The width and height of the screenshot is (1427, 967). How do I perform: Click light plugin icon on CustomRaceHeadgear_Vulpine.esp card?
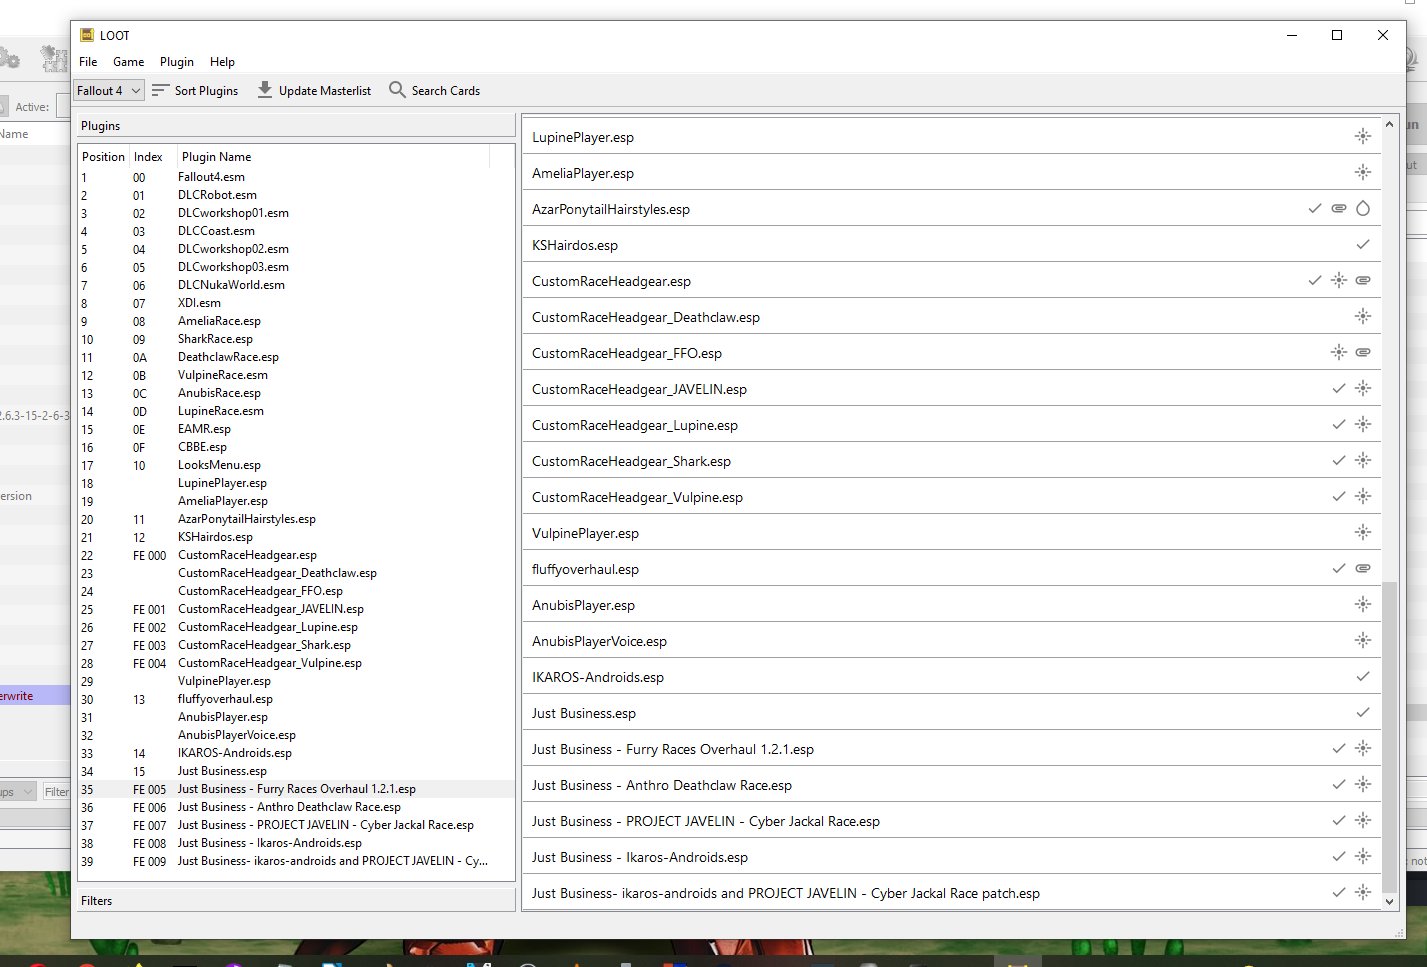(1362, 496)
